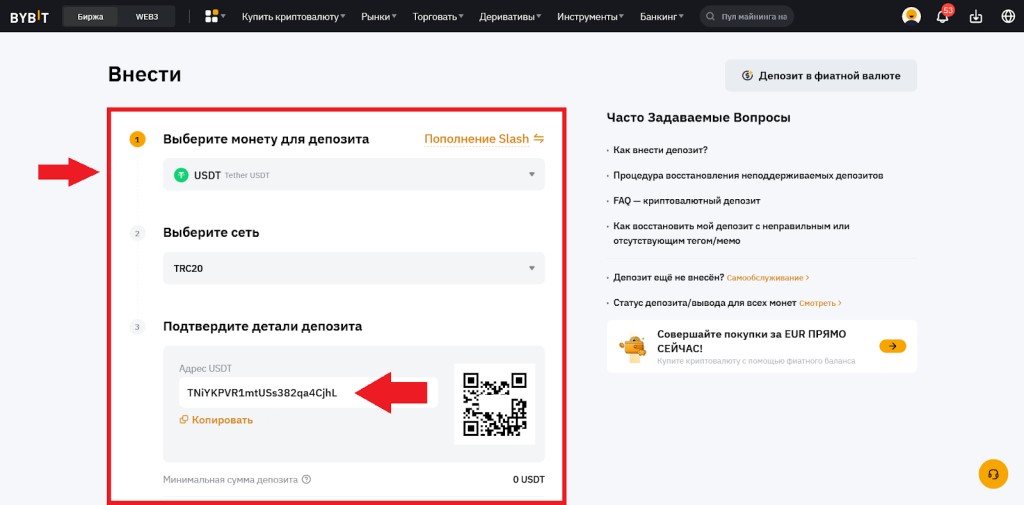Click the BYBIT logo

(x=29, y=17)
